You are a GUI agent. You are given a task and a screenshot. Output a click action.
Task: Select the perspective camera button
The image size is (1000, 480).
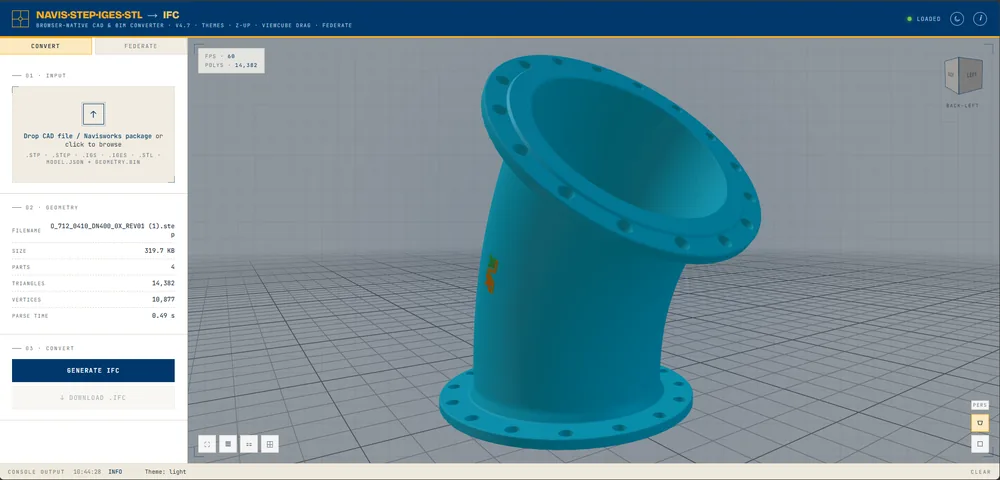(x=980, y=422)
